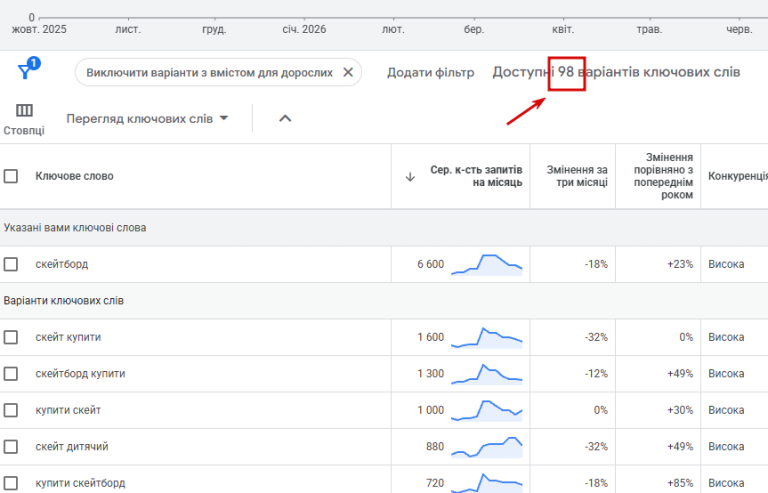Check the box for скейт купити
The width and height of the screenshot is (768, 493).
11,337
